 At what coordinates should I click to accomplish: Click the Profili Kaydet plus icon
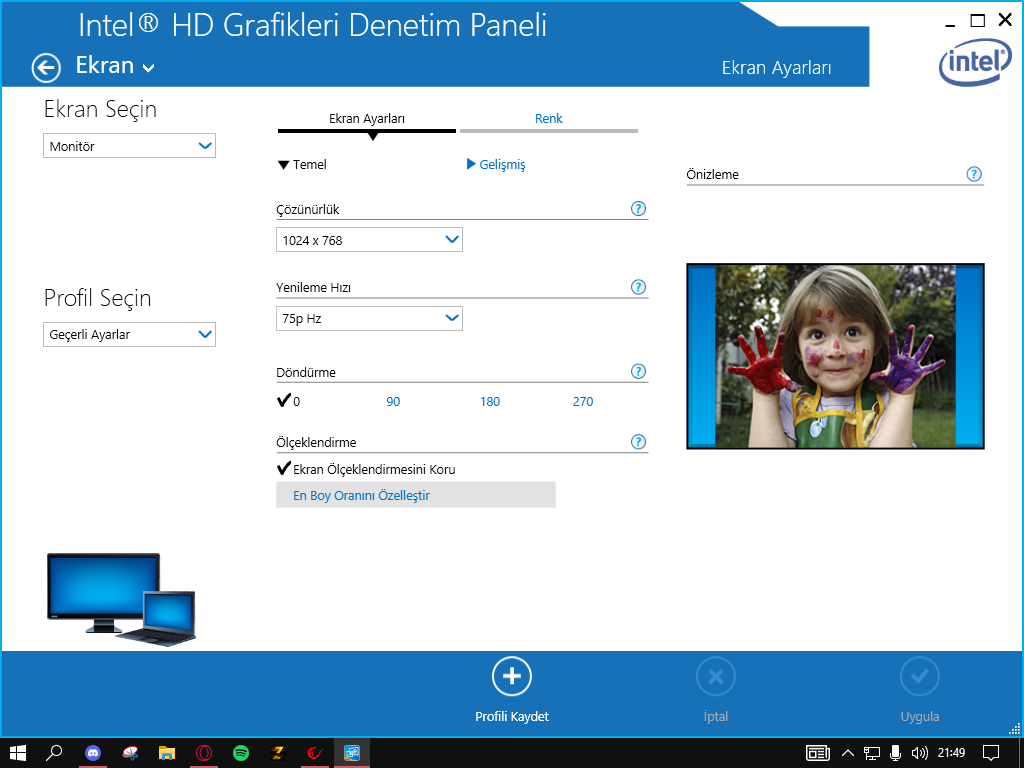point(512,677)
